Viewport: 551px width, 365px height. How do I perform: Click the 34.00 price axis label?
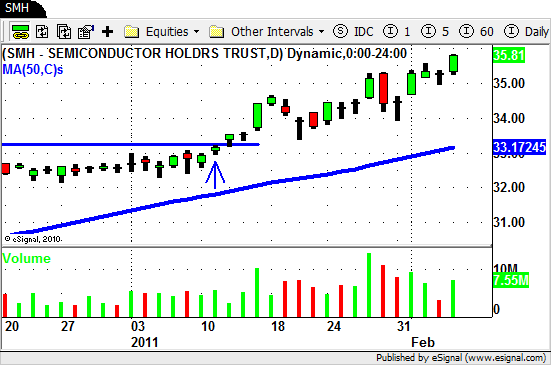click(509, 118)
